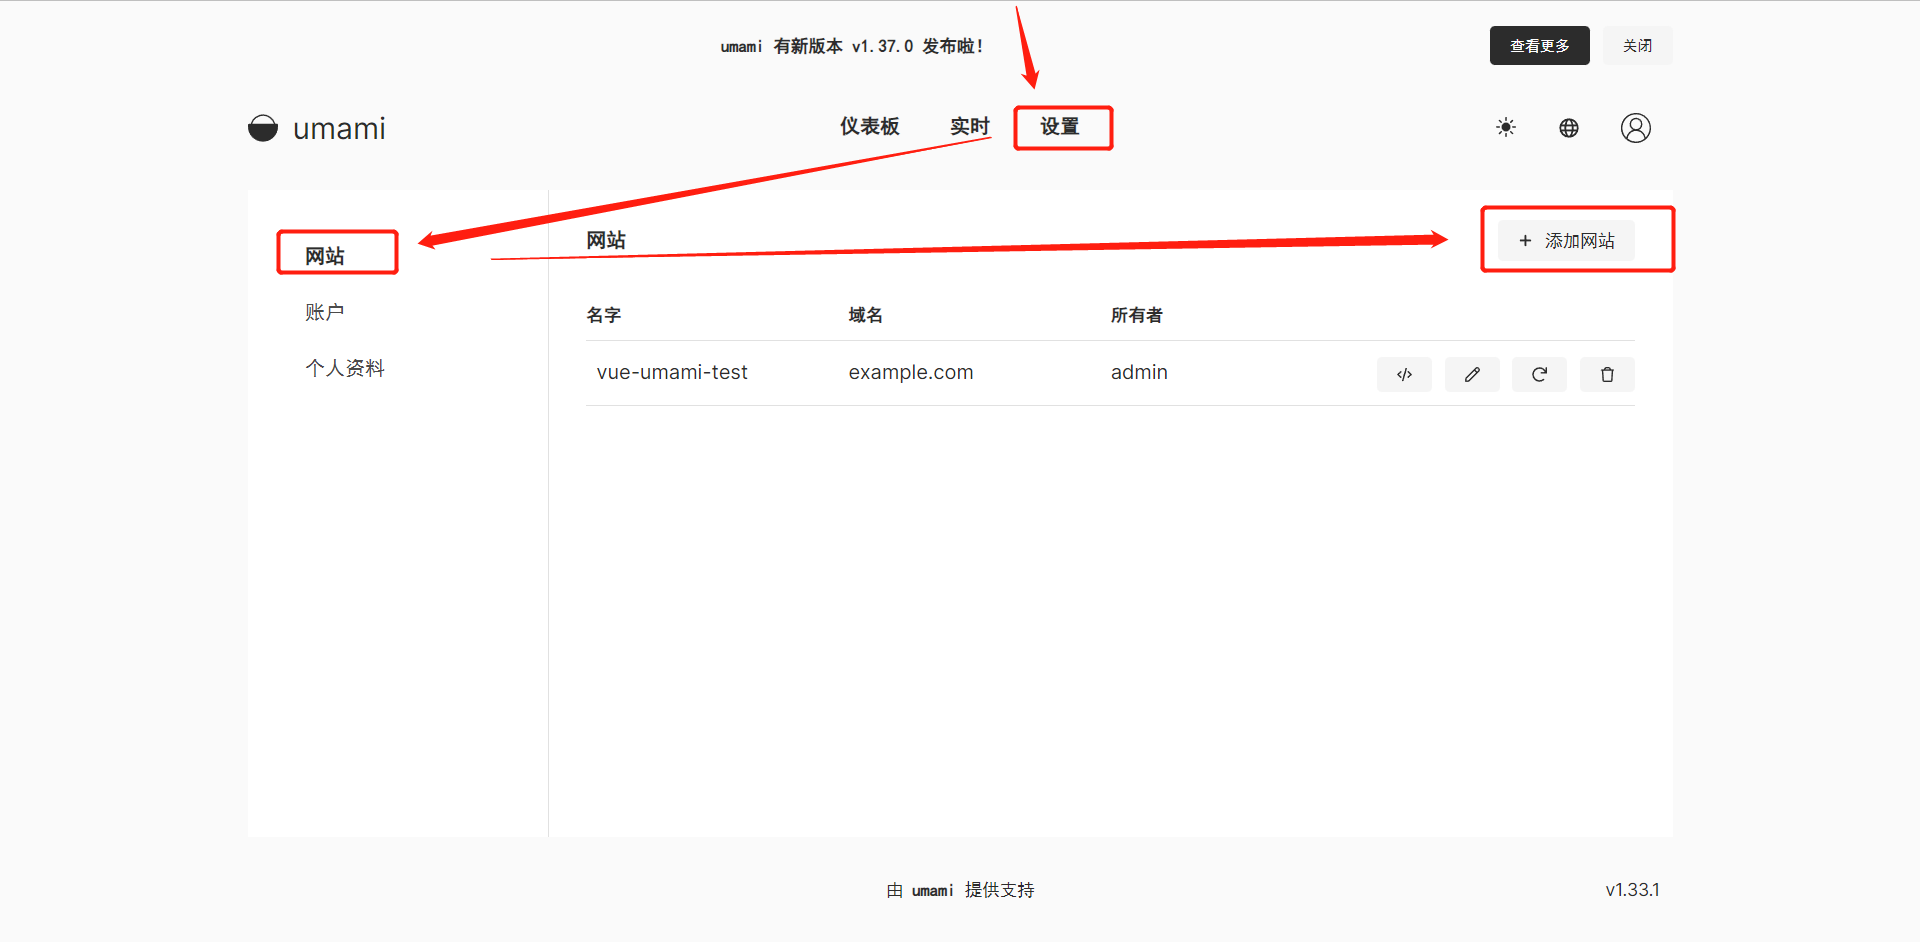Click the 添加网站 button
Viewport: 1920px width, 942px height.
[1566, 241]
